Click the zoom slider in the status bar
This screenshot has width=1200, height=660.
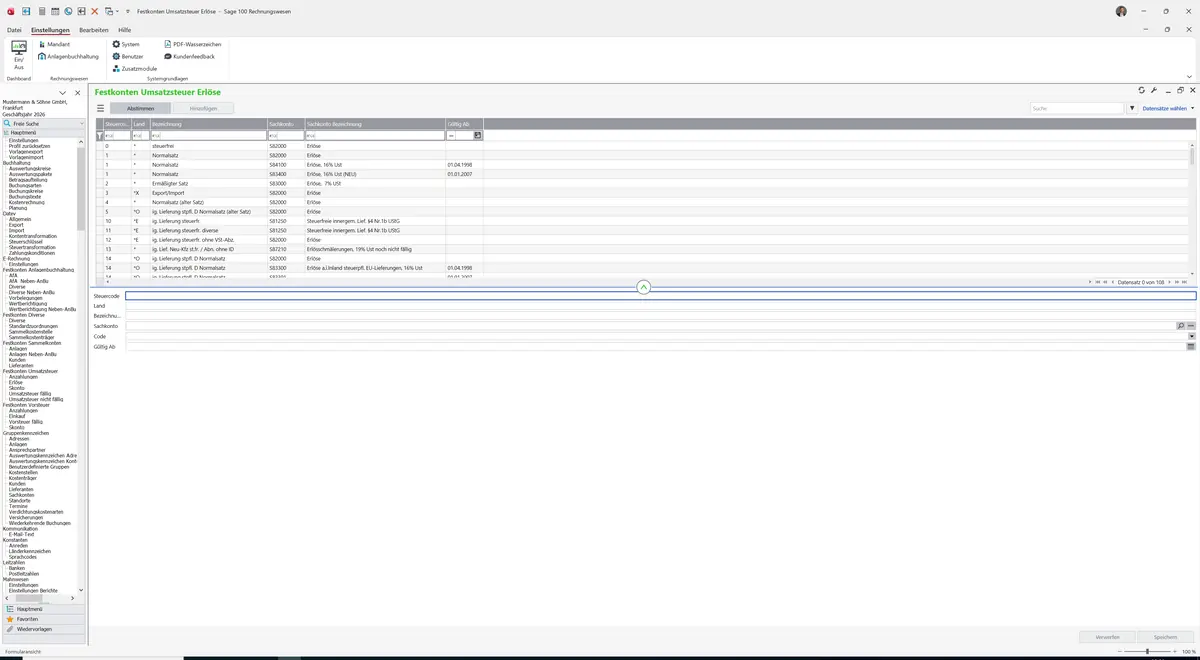pos(1147,652)
